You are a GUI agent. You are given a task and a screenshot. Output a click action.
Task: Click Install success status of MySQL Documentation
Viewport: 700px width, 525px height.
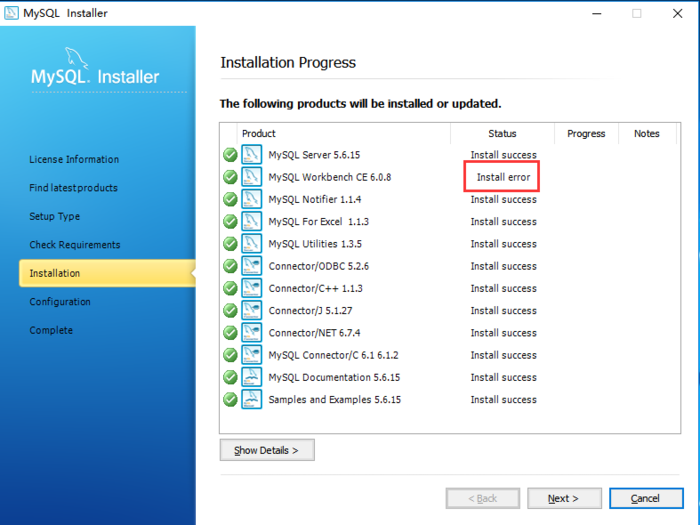[504, 378]
